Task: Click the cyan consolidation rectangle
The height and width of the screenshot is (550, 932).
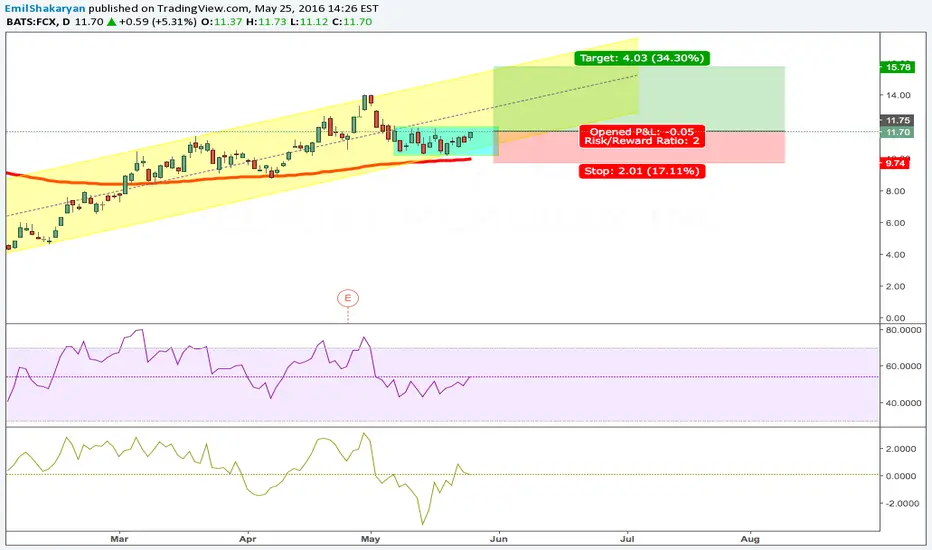Action: [446, 142]
